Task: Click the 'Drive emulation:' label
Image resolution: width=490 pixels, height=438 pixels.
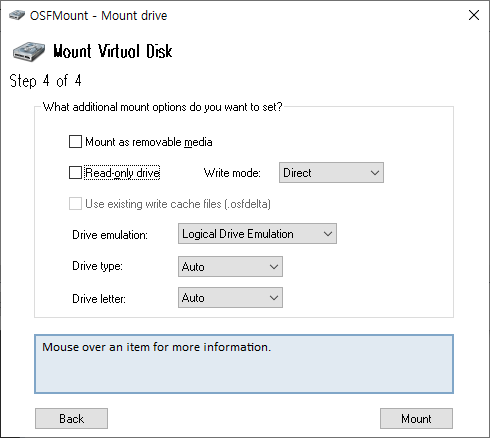Action: (x=110, y=235)
